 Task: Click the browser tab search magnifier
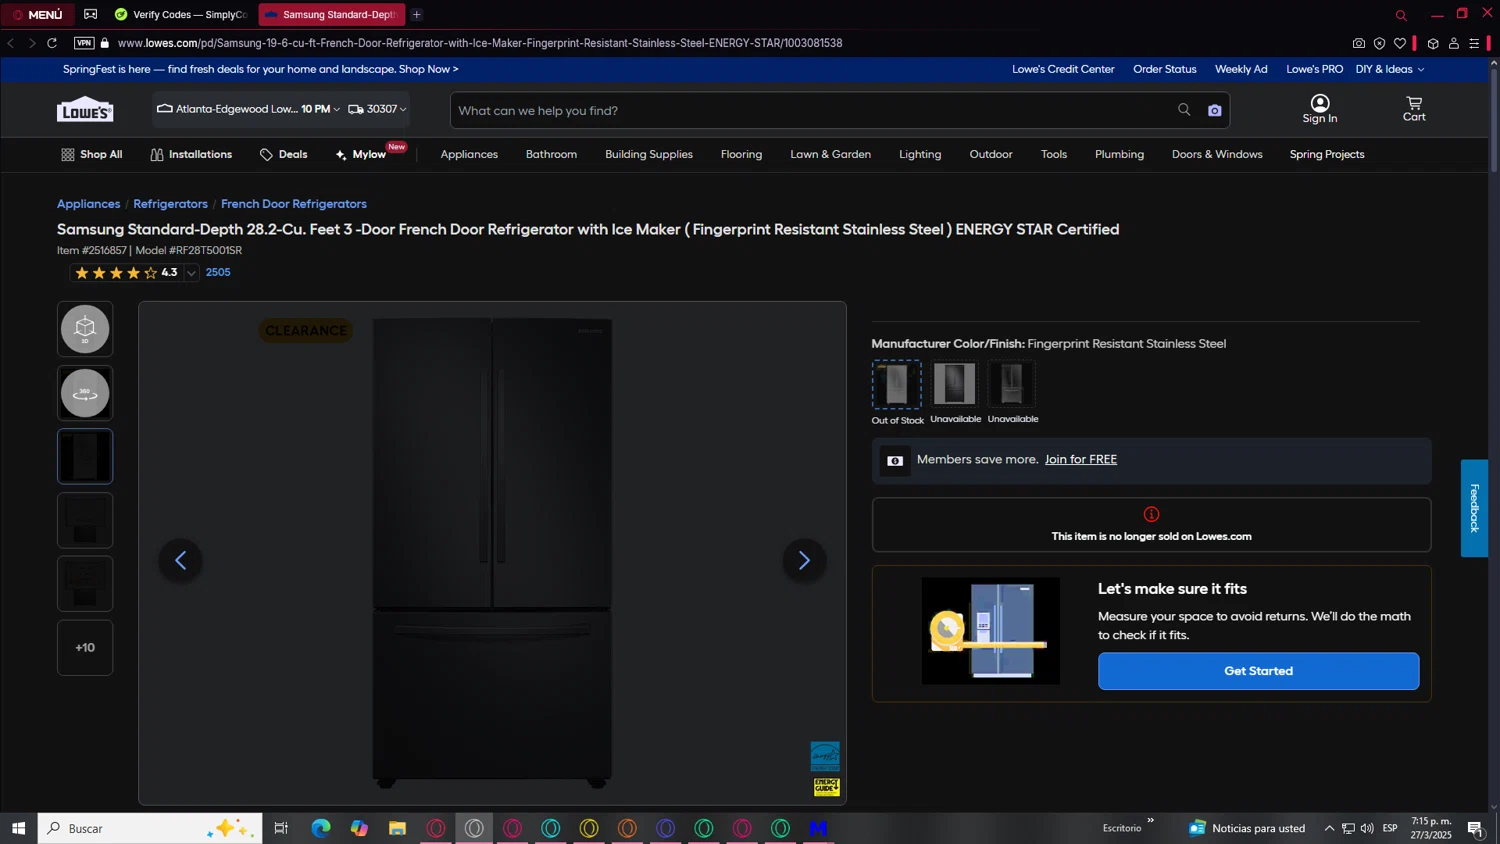click(1401, 15)
